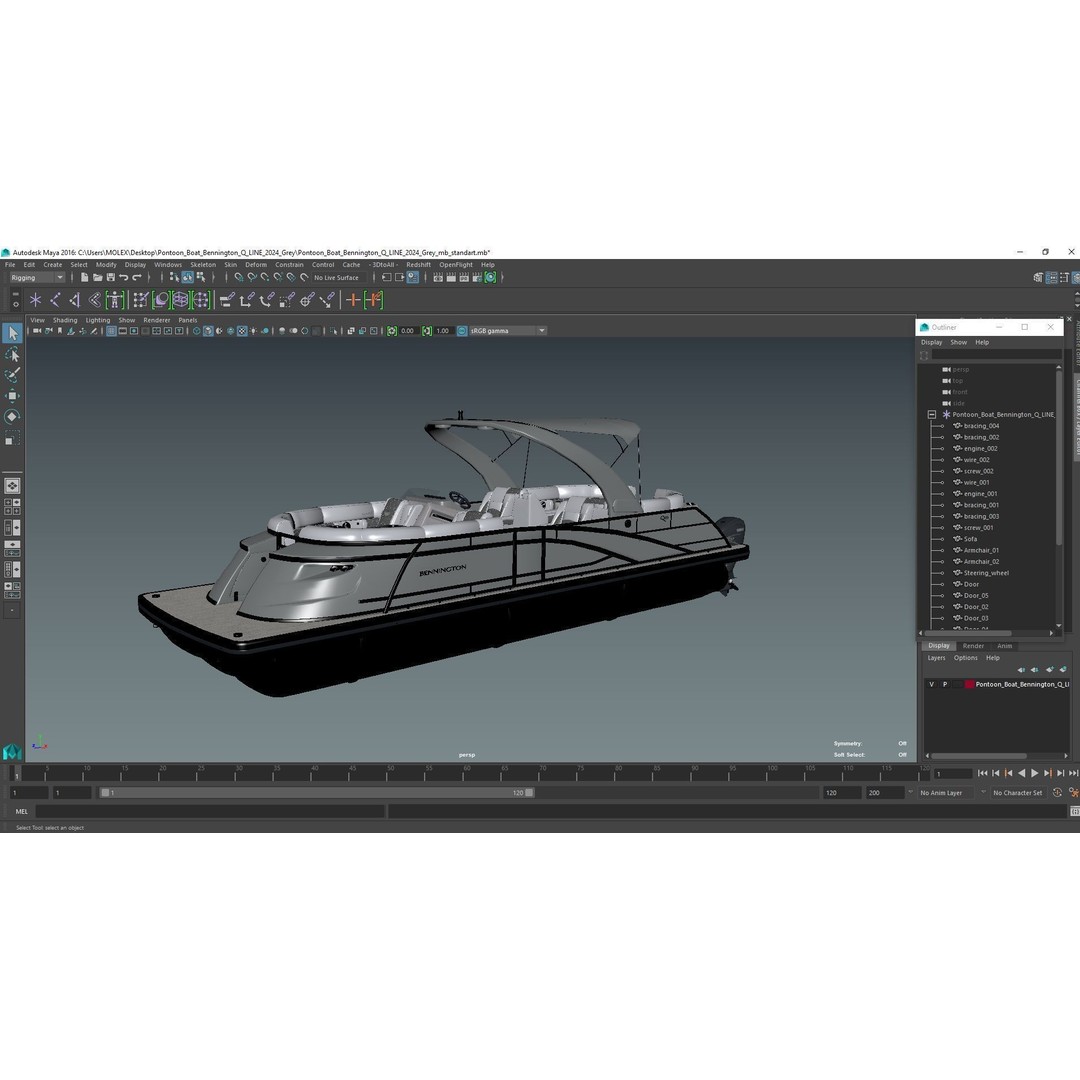
Task: Select Steering_wheel in the Outliner
Action: click(x=986, y=573)
